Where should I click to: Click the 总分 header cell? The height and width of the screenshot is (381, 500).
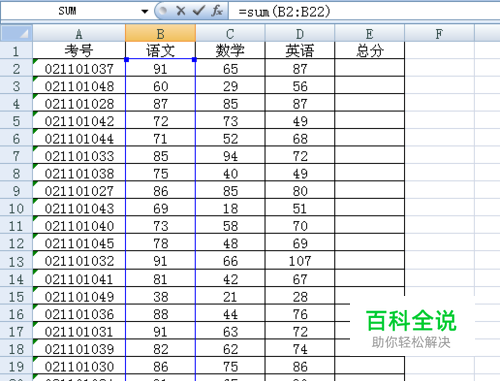click(x=369, y=51)
